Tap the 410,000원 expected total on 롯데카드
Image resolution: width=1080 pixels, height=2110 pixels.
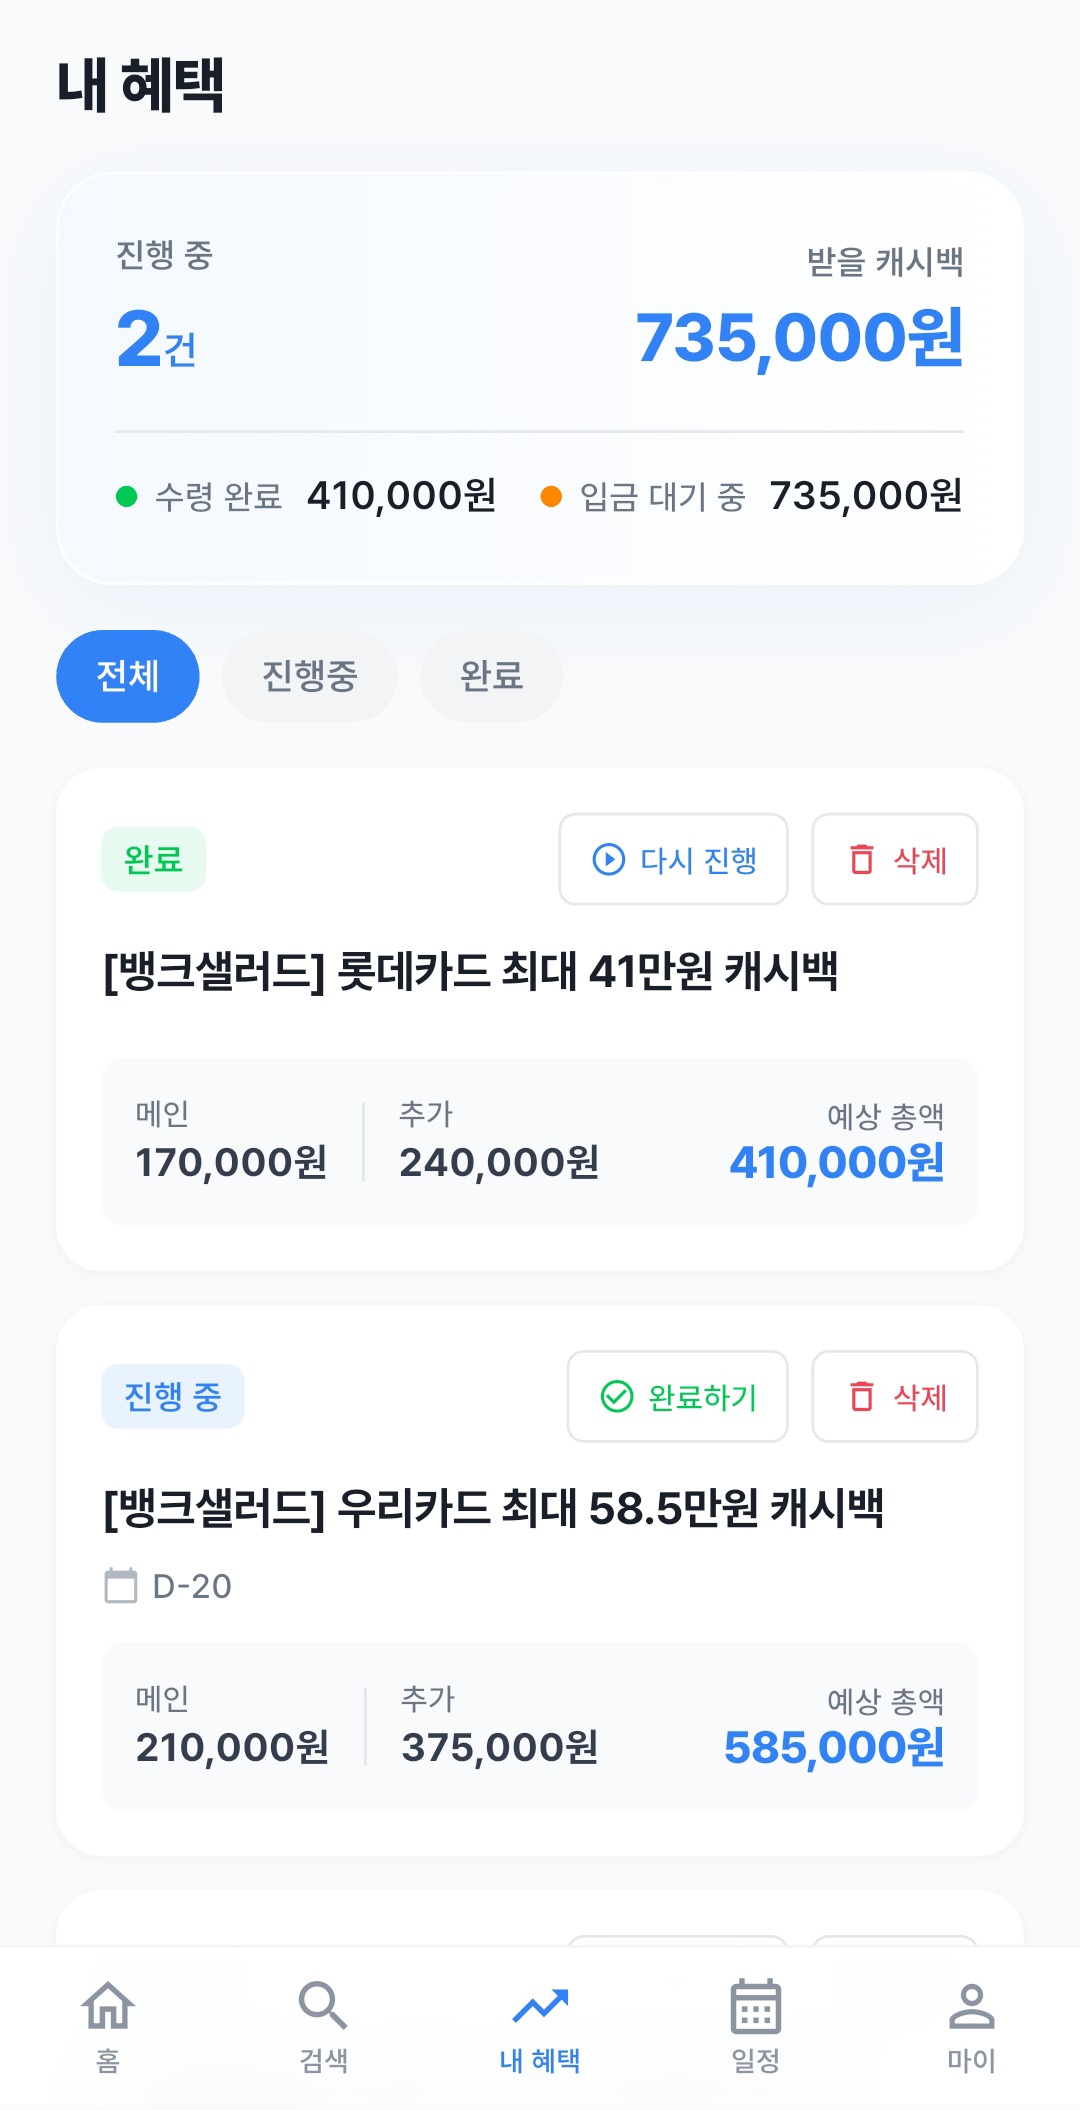coord(837,1163)
